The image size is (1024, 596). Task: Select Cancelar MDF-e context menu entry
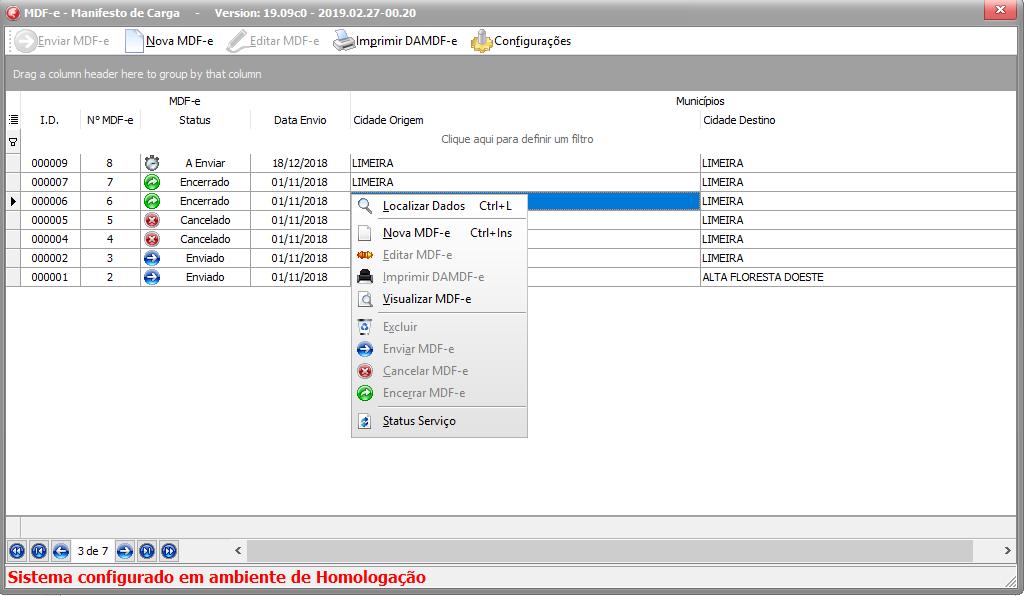[439, 371]
